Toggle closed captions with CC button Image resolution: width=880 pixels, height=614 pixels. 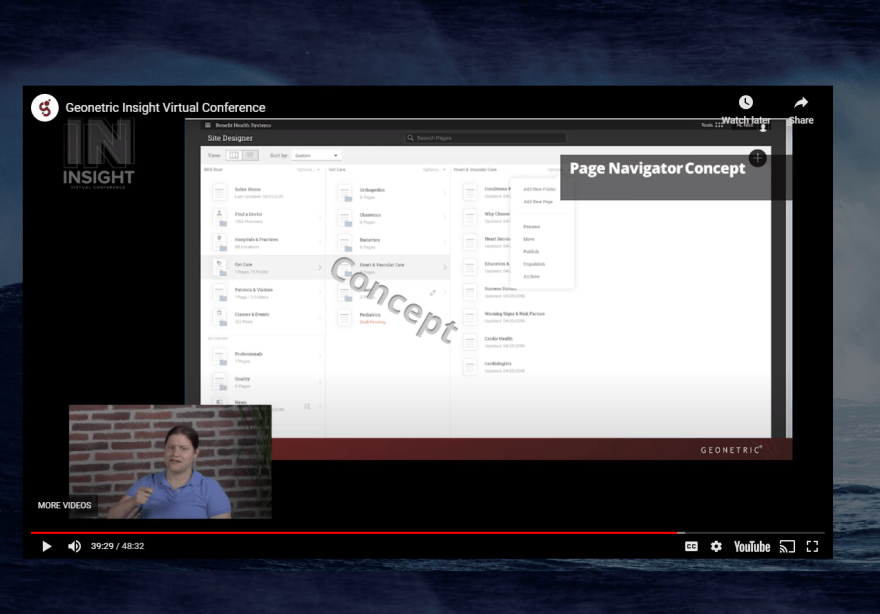click(x=691, y=546)
